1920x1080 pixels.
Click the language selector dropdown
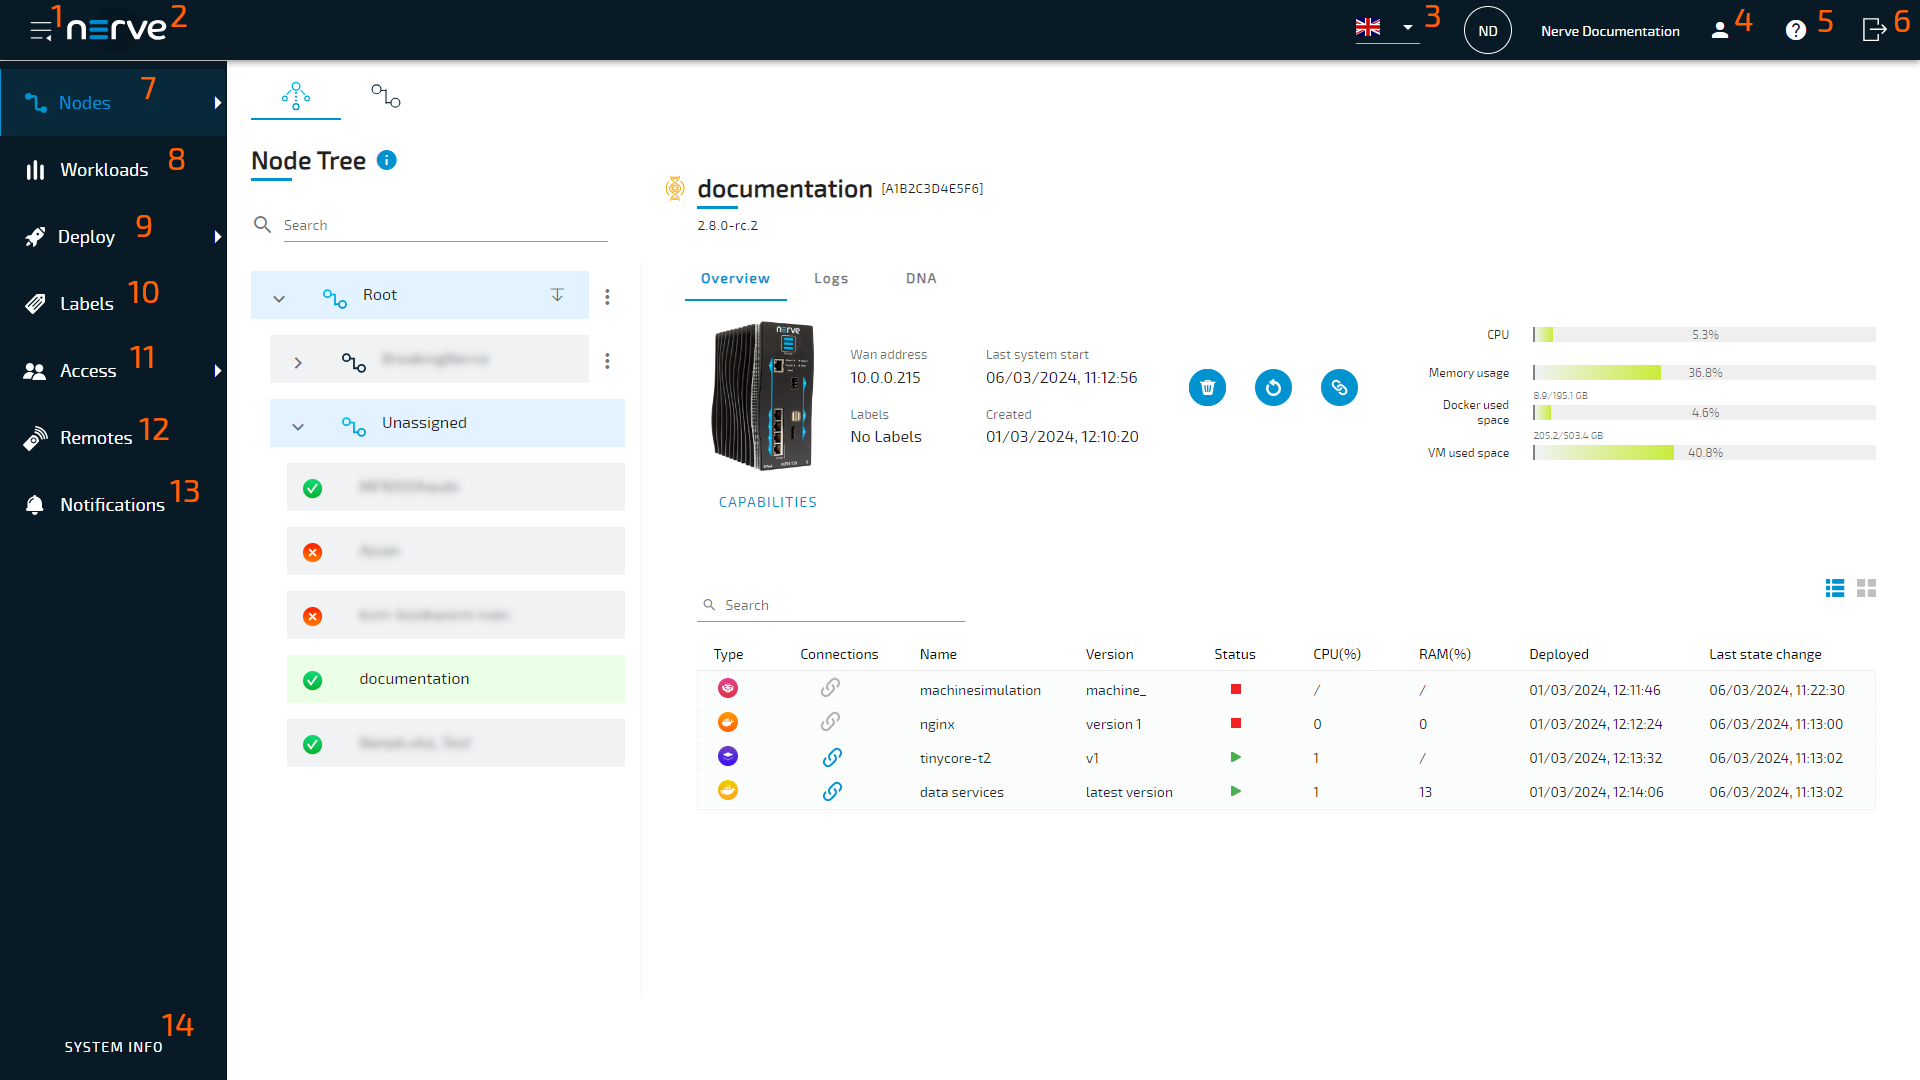coord(1385,29)
